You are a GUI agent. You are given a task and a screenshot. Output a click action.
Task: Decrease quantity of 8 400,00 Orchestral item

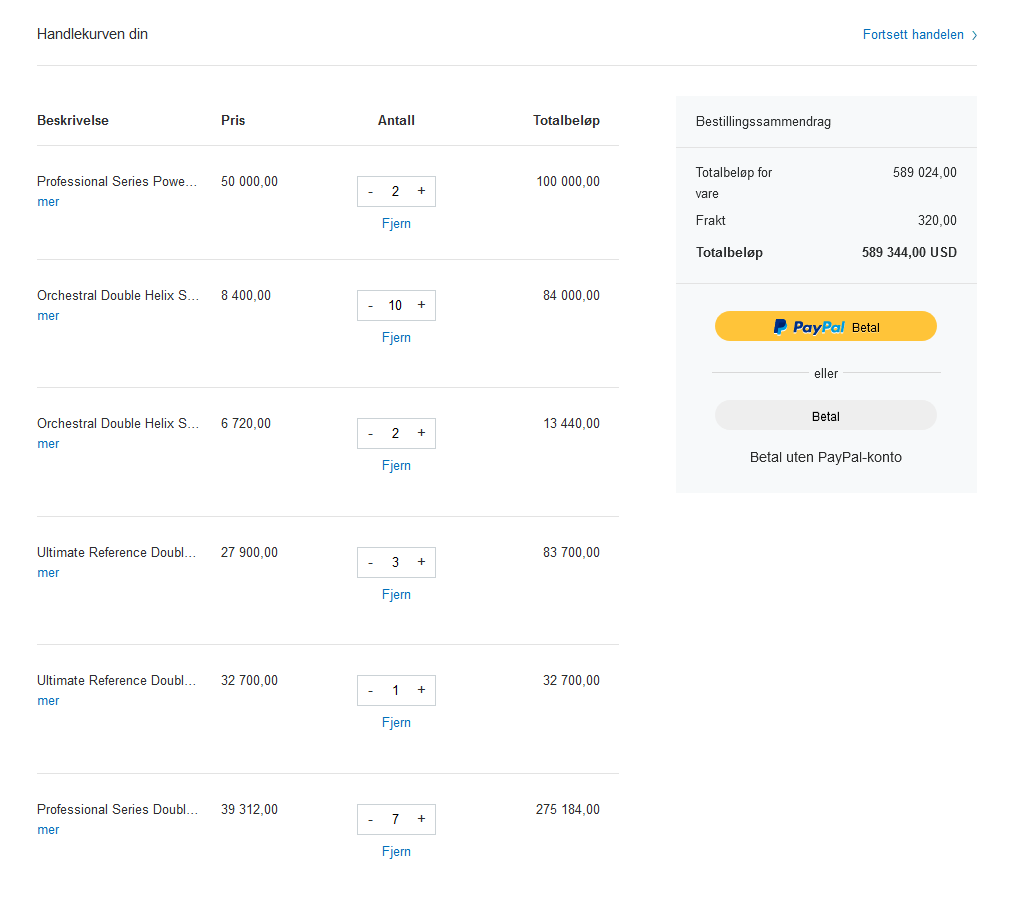coord(371,305)
